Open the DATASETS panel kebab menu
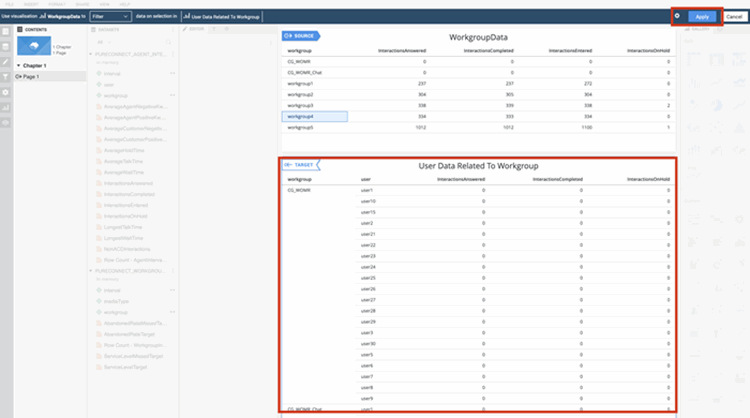This screenshot has height=418, width=750. pyautogui.click(x=173, y=30)
